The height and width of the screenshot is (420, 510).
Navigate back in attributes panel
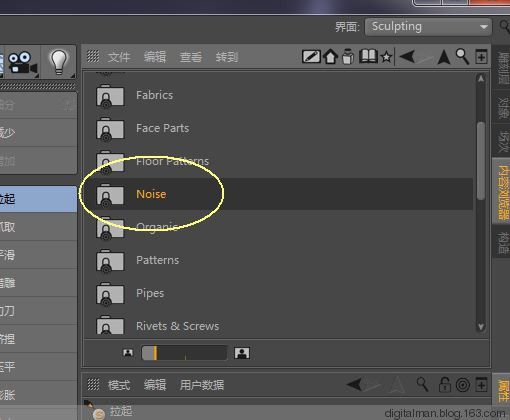point(354,385)
